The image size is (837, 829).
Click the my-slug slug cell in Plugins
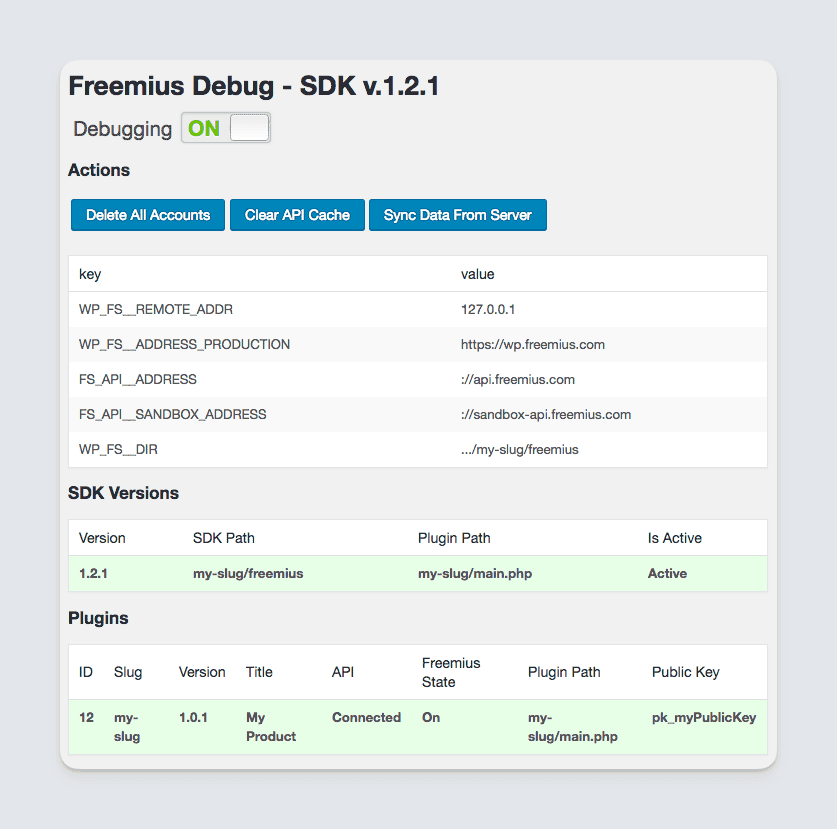(x=127, y=727)
